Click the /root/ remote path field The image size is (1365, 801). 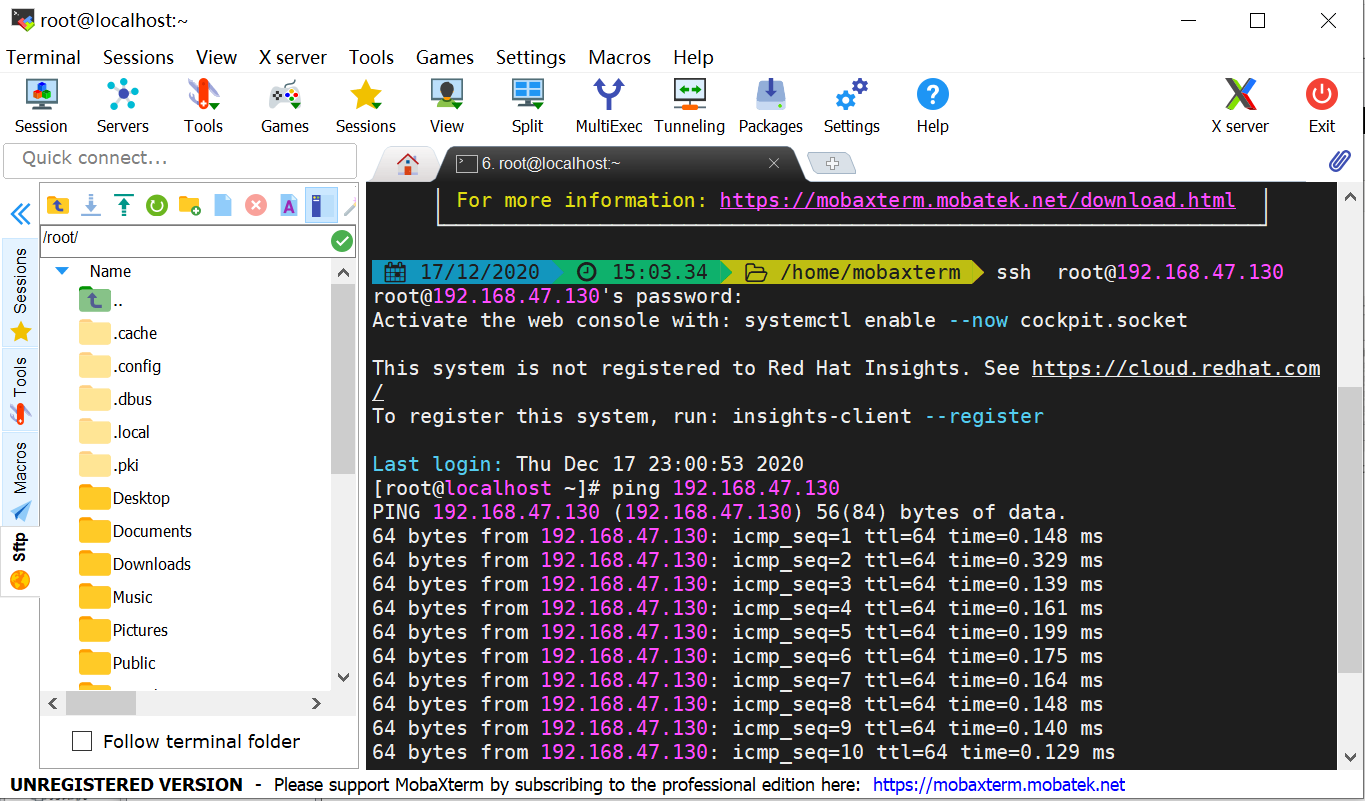pos(186,241)
